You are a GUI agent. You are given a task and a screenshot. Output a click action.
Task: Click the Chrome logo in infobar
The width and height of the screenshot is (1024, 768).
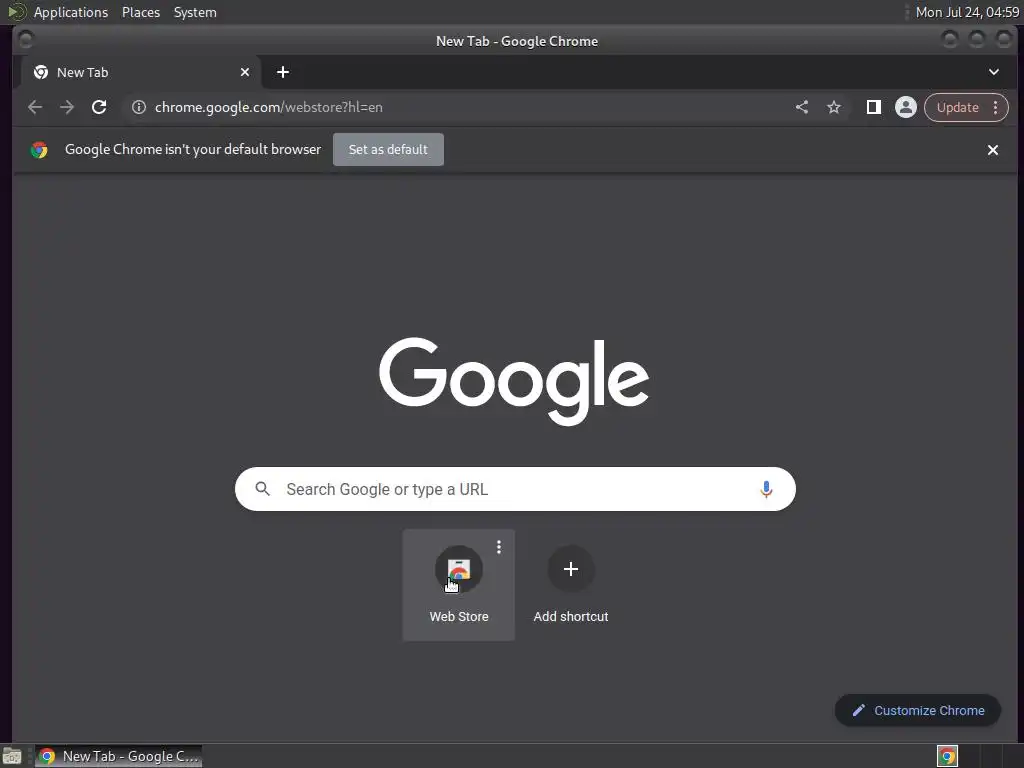pos(39,150)
